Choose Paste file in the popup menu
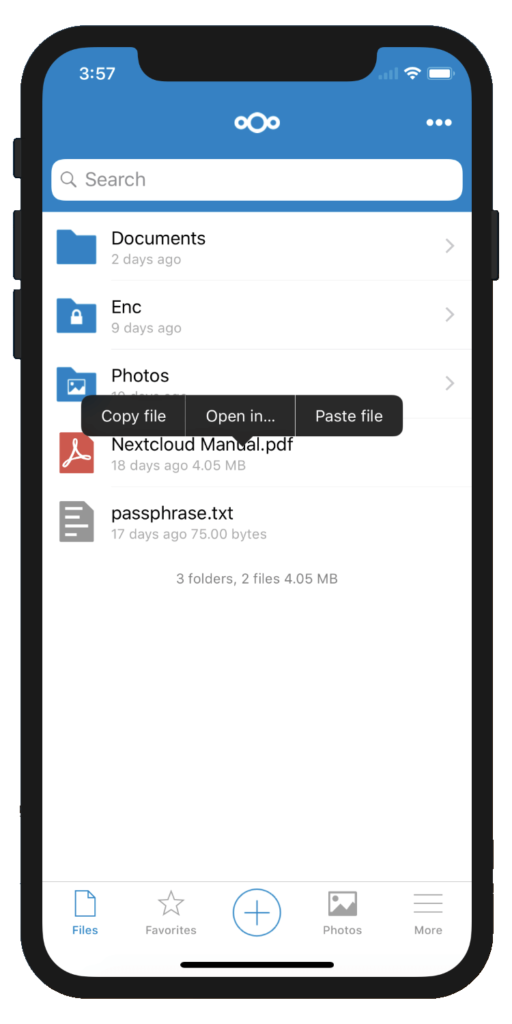The width and height of the screenshot is (512, 1024). point(349,416)
